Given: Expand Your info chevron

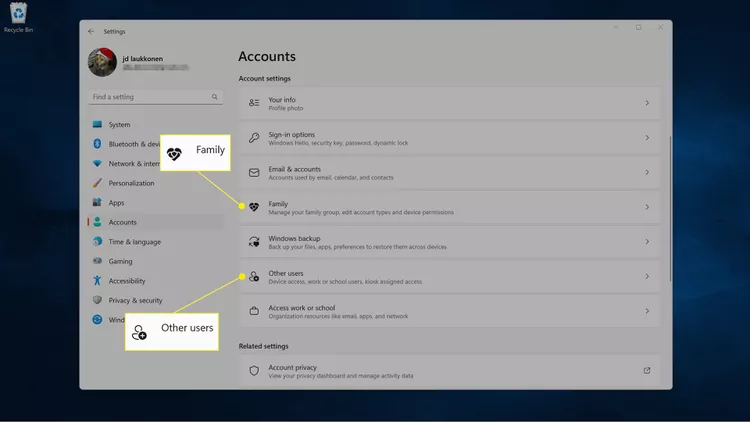Looking at the screenshot, I should click(x=647, y=103).
